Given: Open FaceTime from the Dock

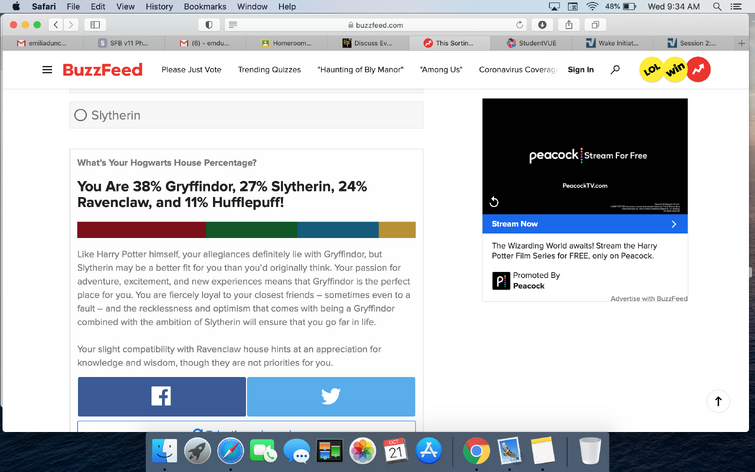Looking at the screenshot, I should [263, 451].
